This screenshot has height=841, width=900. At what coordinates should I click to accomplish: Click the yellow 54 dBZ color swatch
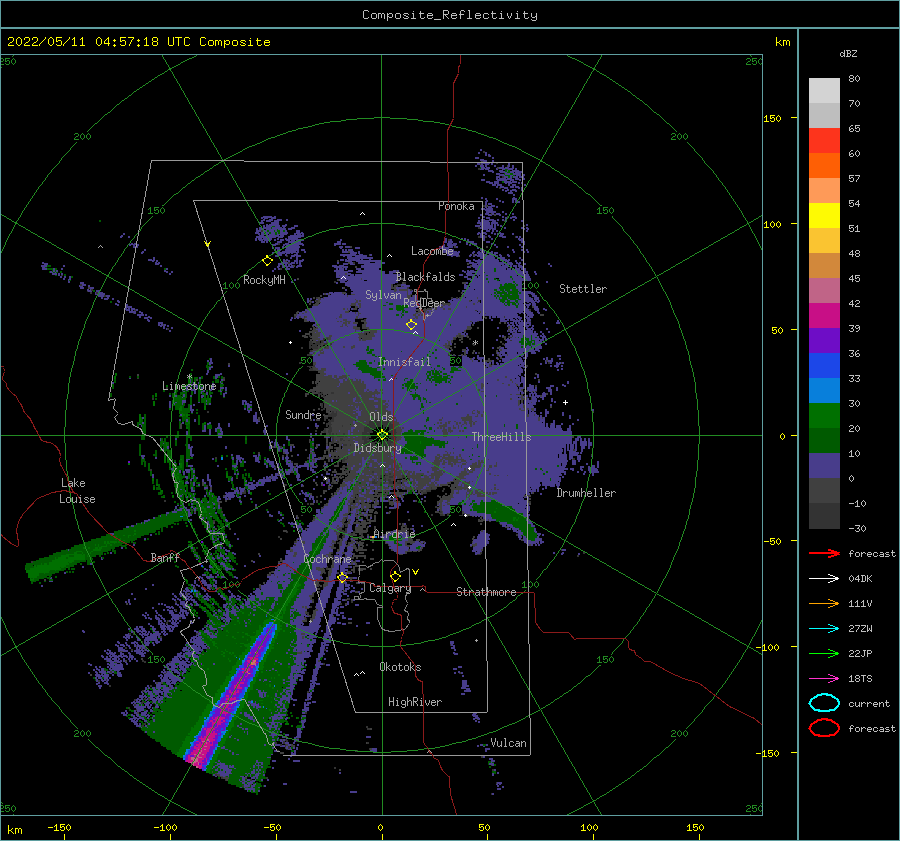[x=824, y=215]
